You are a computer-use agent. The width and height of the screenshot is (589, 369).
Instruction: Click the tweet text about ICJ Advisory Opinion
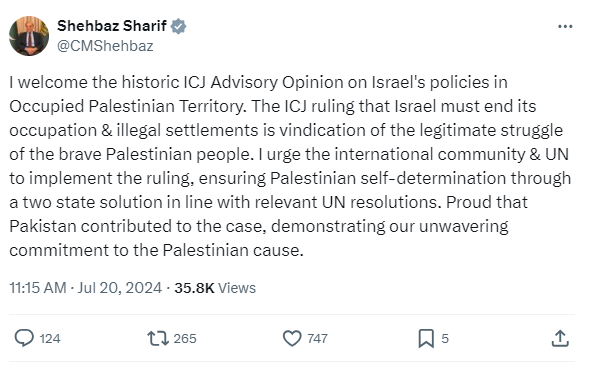pyautogui.click(x=290, y=166)
